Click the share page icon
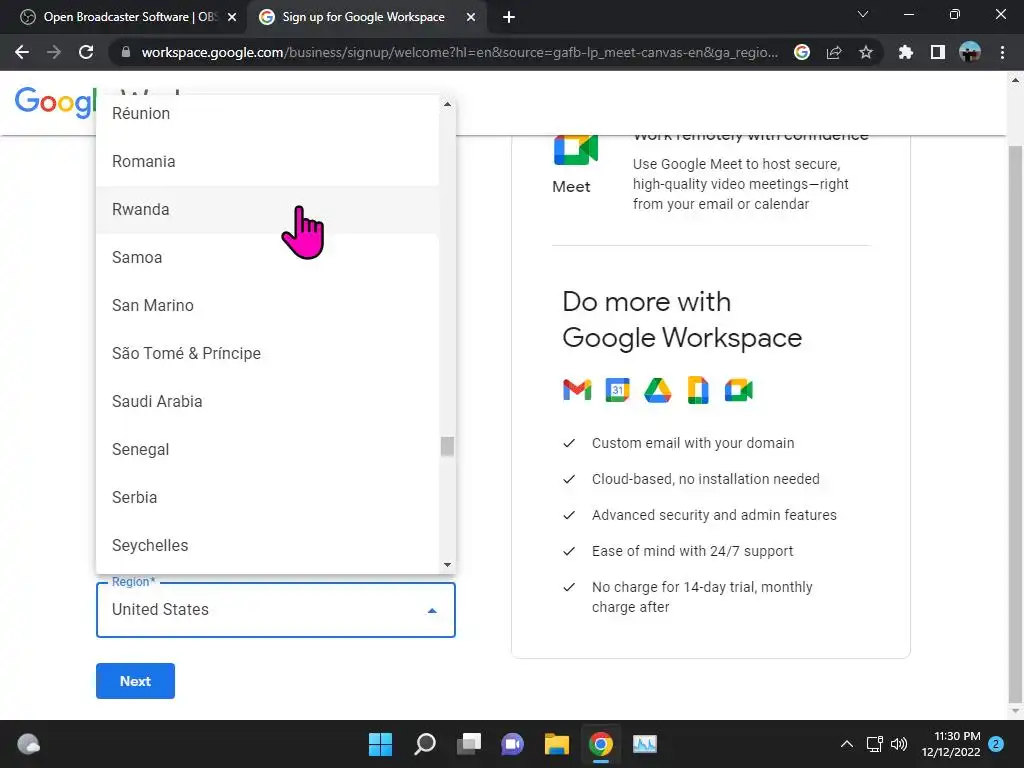This screenshot has width=1024, height=768. click(x=834, y=52)
